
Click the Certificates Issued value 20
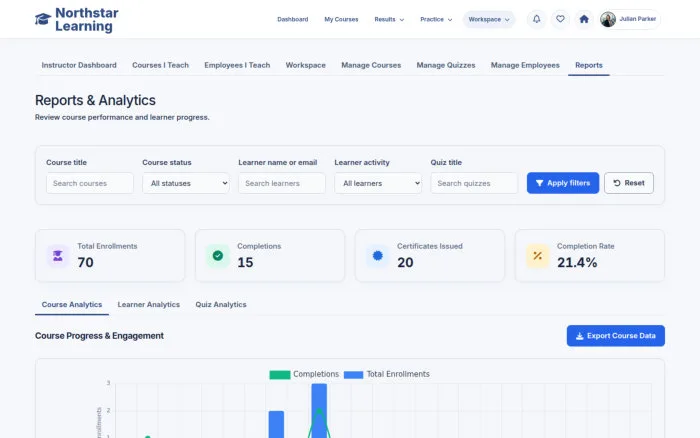(405, 263)
